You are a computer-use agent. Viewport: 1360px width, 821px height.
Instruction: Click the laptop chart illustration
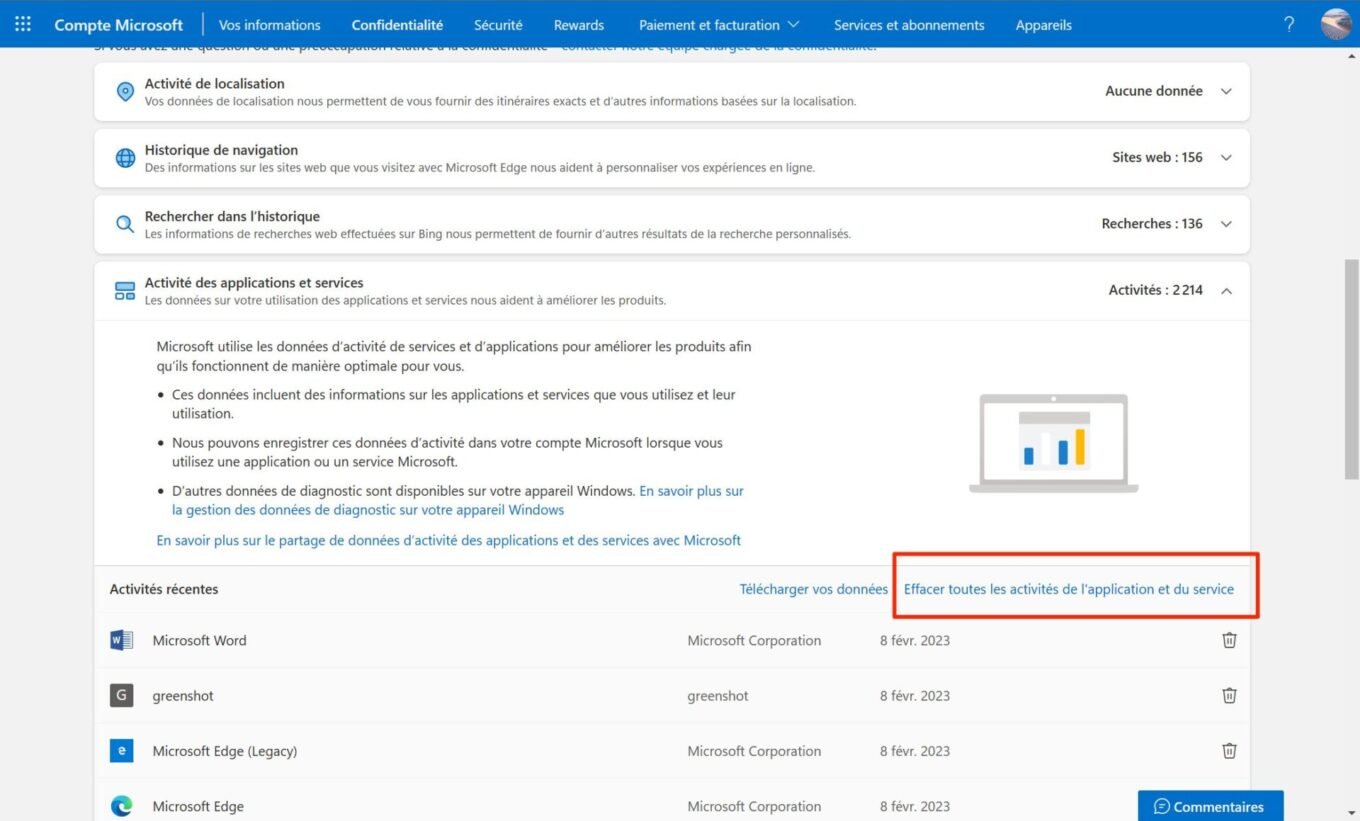pyautogui.click(x=1054, y=443)
